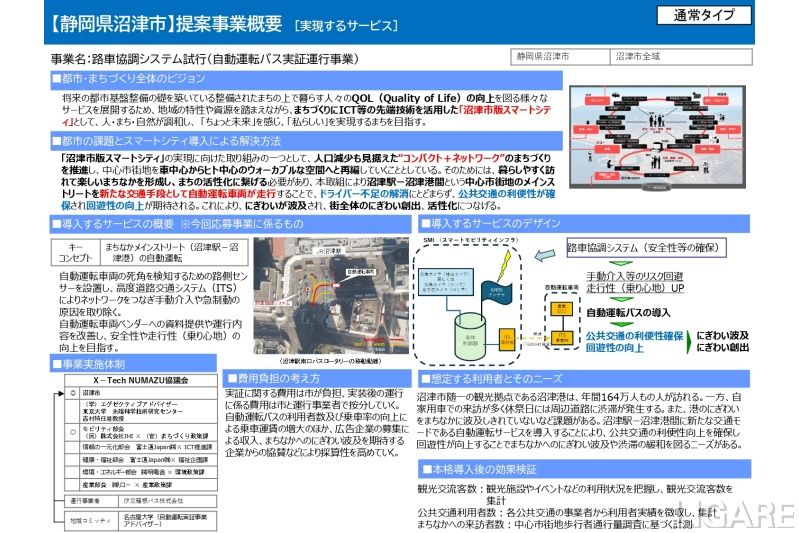Click the arrow icon pointing to 沼津市 row

(60, 393)
